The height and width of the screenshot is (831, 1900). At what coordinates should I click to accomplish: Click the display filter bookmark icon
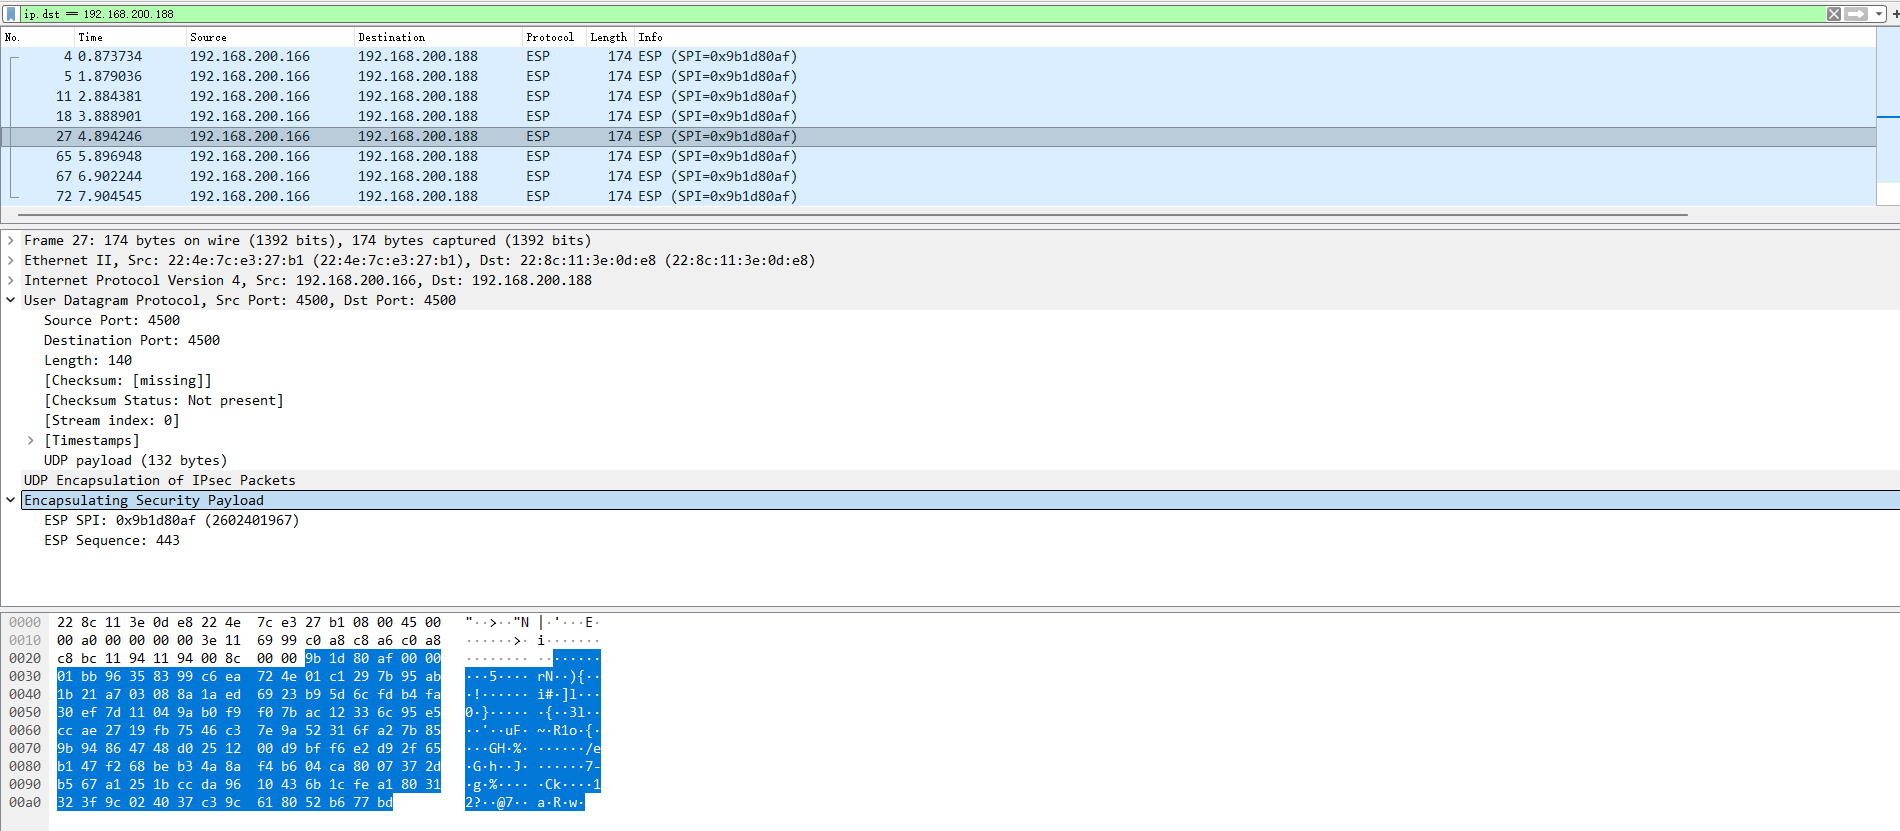11,14
